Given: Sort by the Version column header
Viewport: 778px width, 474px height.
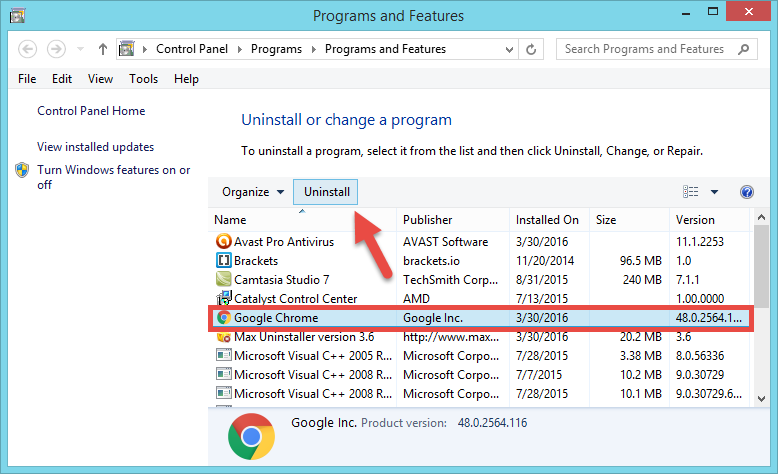Looking at the screenshot, I should (710, 220).
